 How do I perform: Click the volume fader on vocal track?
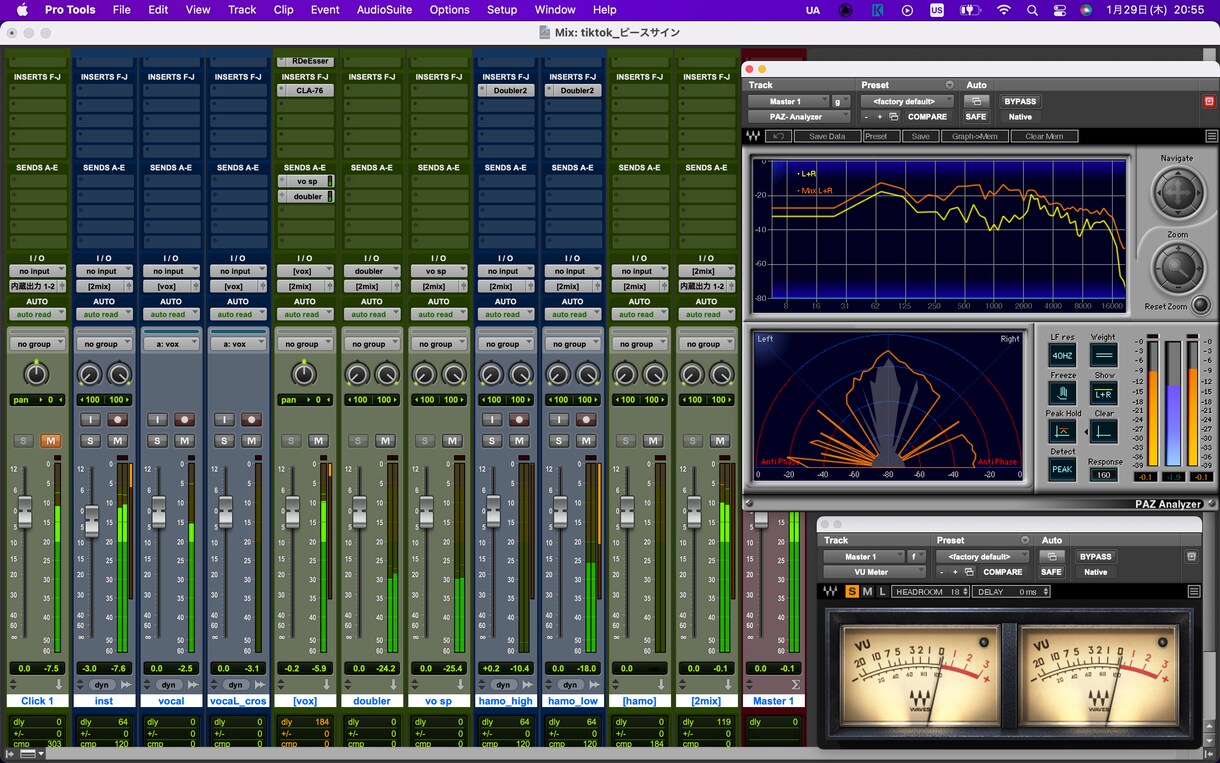coord(158,512)
